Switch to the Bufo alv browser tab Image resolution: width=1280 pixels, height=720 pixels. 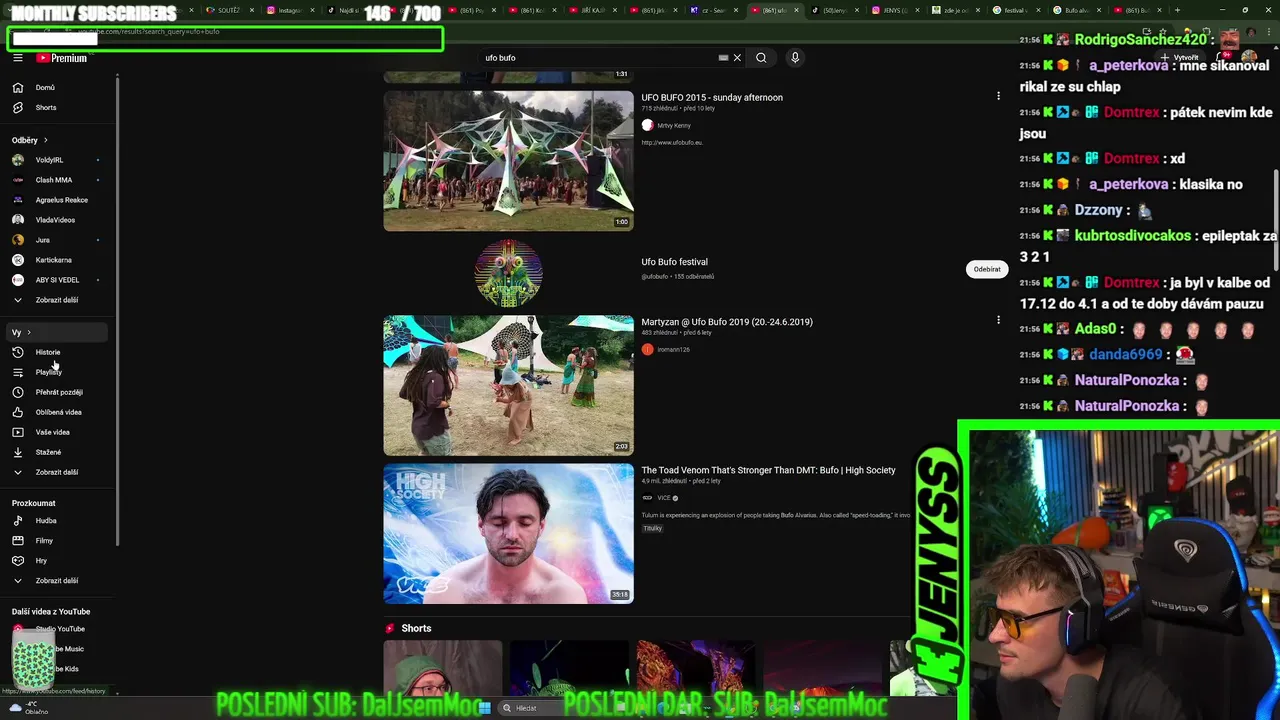click(x=1078, y=10)
